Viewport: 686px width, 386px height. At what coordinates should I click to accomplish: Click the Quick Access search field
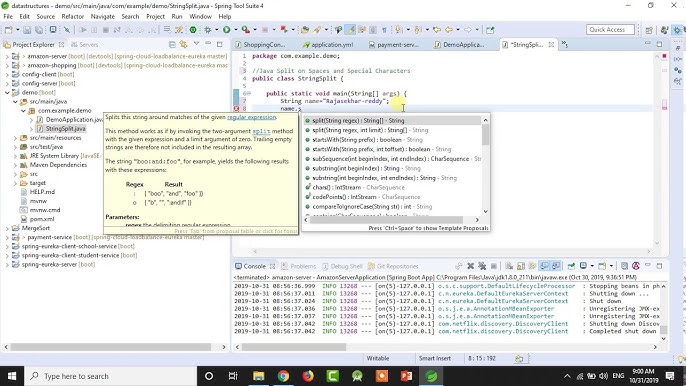610,30
